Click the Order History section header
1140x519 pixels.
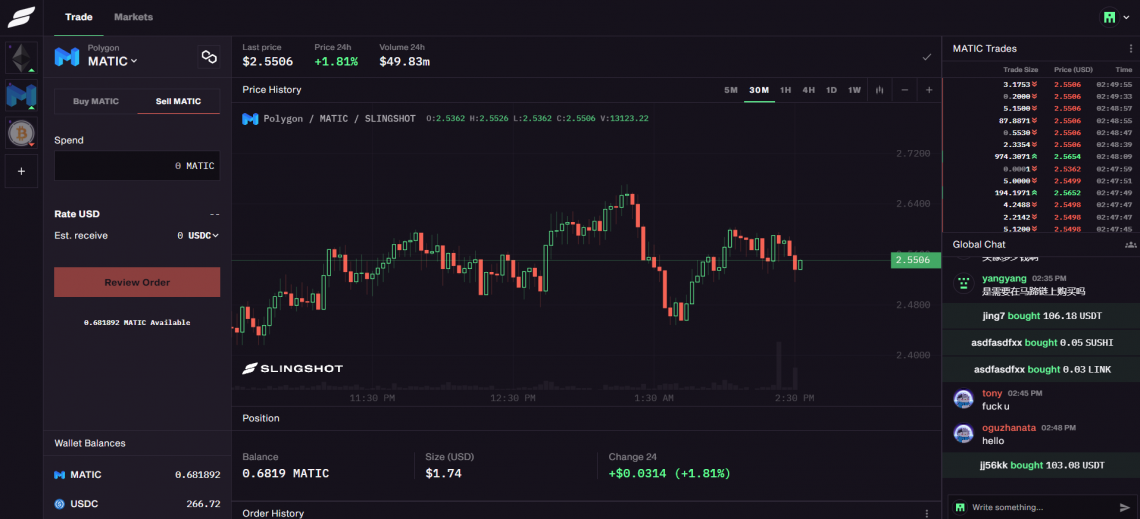[273, 513]
